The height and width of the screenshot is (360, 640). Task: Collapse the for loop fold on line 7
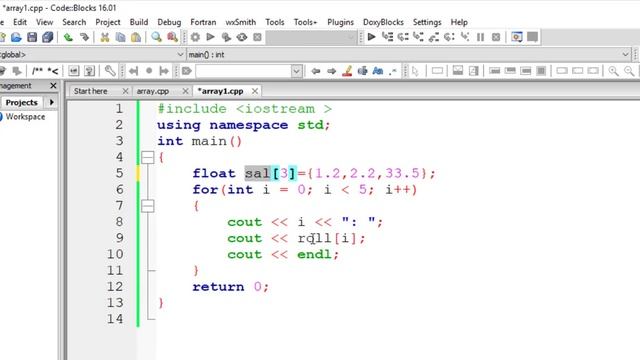[x=147, y=206]
